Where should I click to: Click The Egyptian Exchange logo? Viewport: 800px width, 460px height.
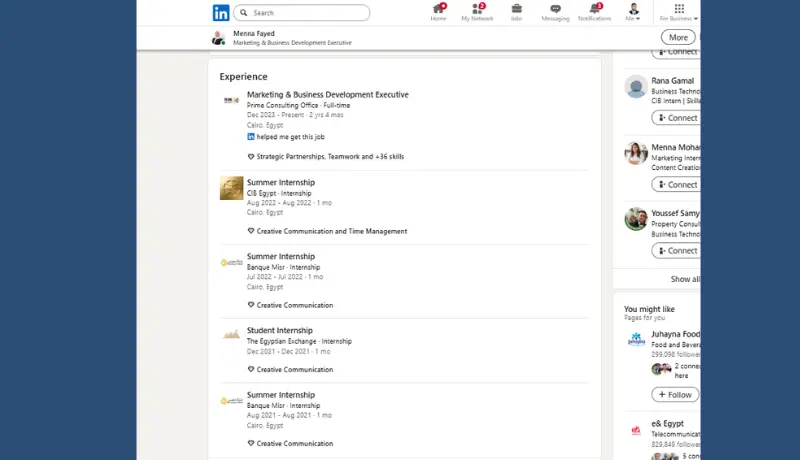[232, 335]
